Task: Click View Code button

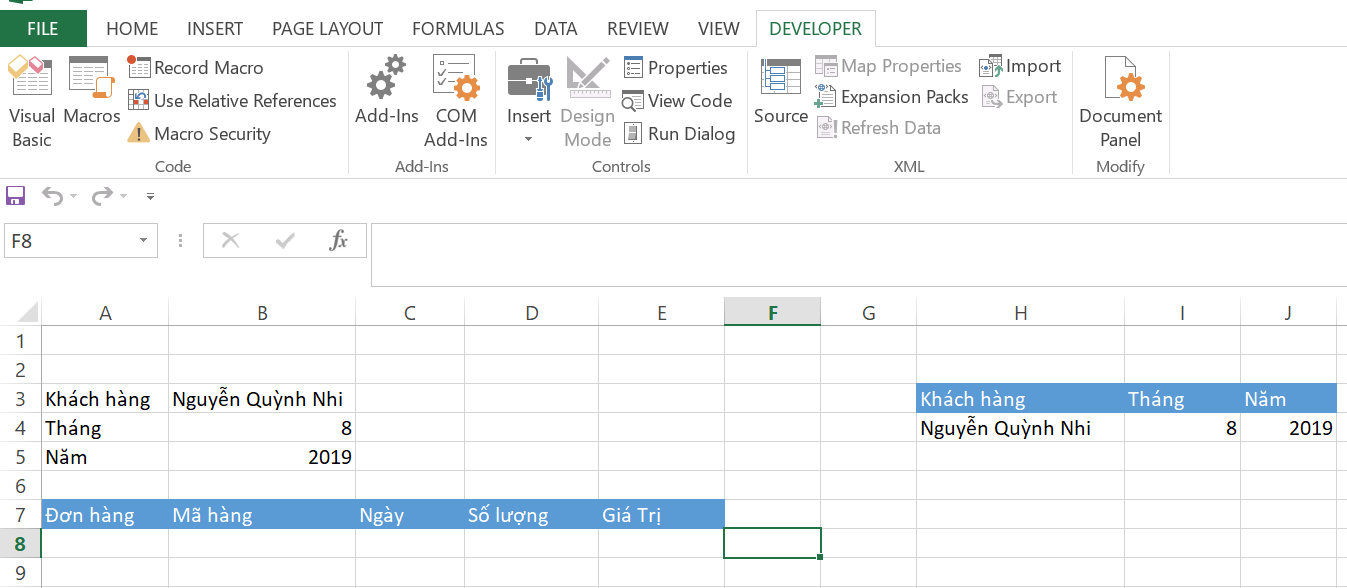Action: [678, 101]
